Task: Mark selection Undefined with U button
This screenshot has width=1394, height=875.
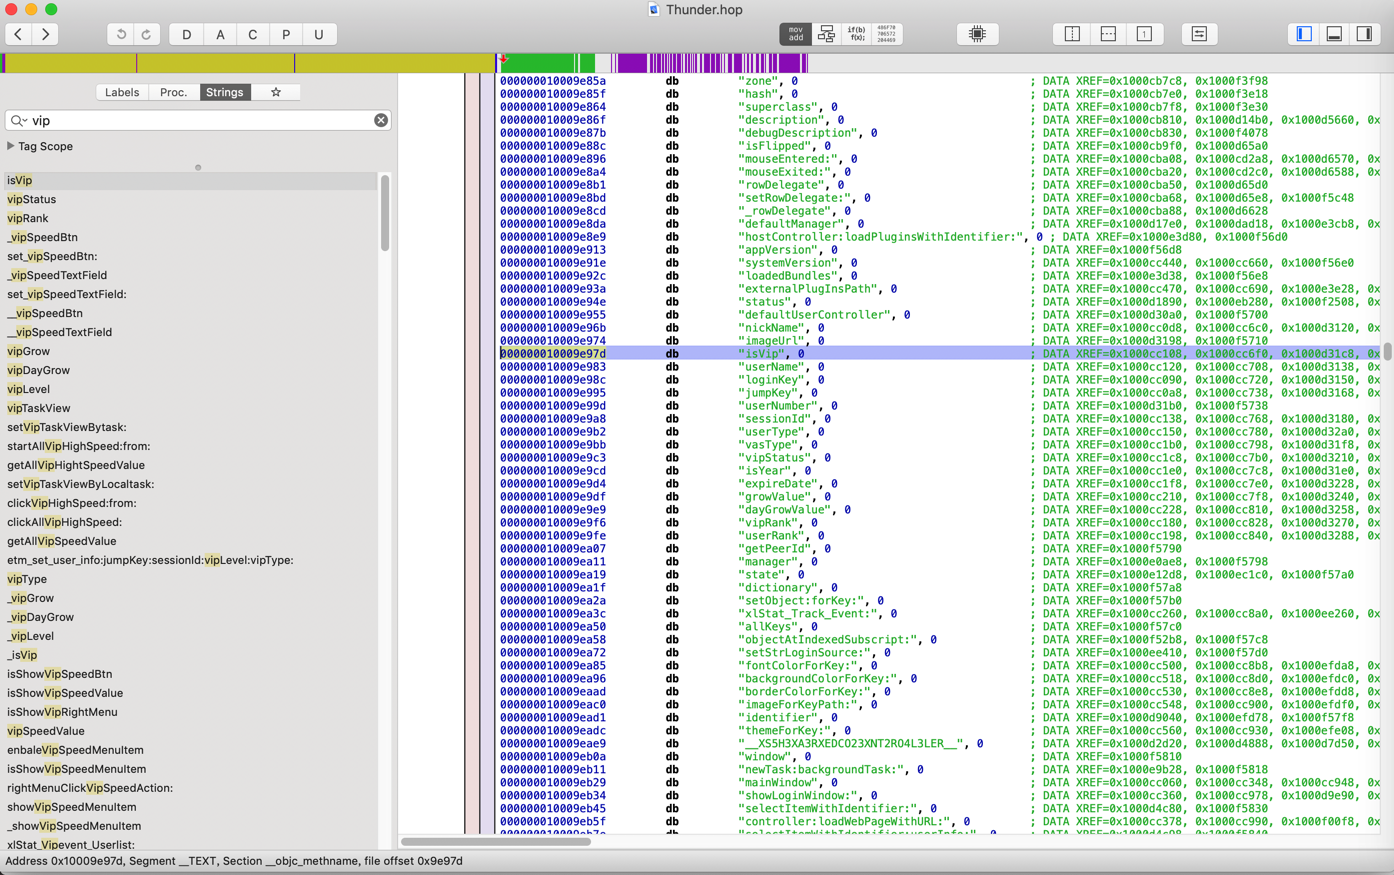Action: pyautogui.click(x=318, y=34)
